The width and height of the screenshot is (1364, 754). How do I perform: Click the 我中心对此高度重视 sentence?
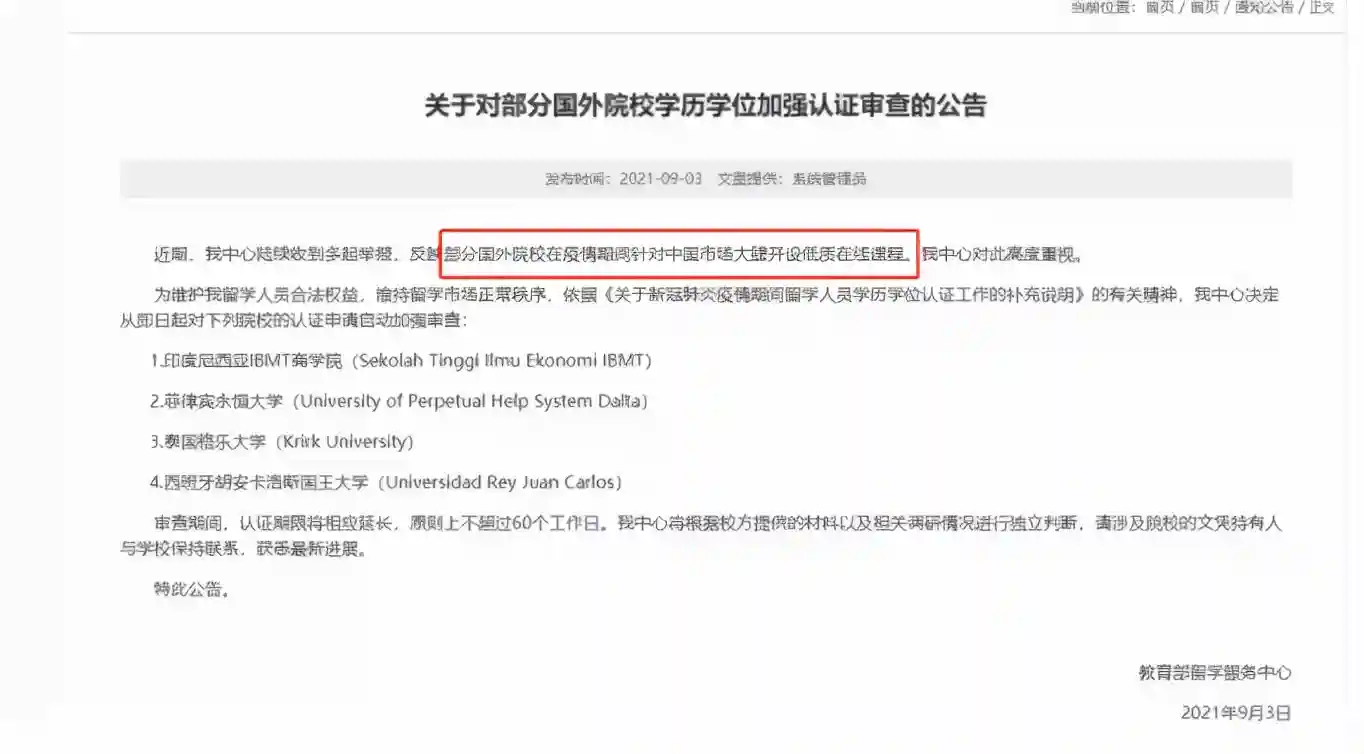coord(1002,254)
